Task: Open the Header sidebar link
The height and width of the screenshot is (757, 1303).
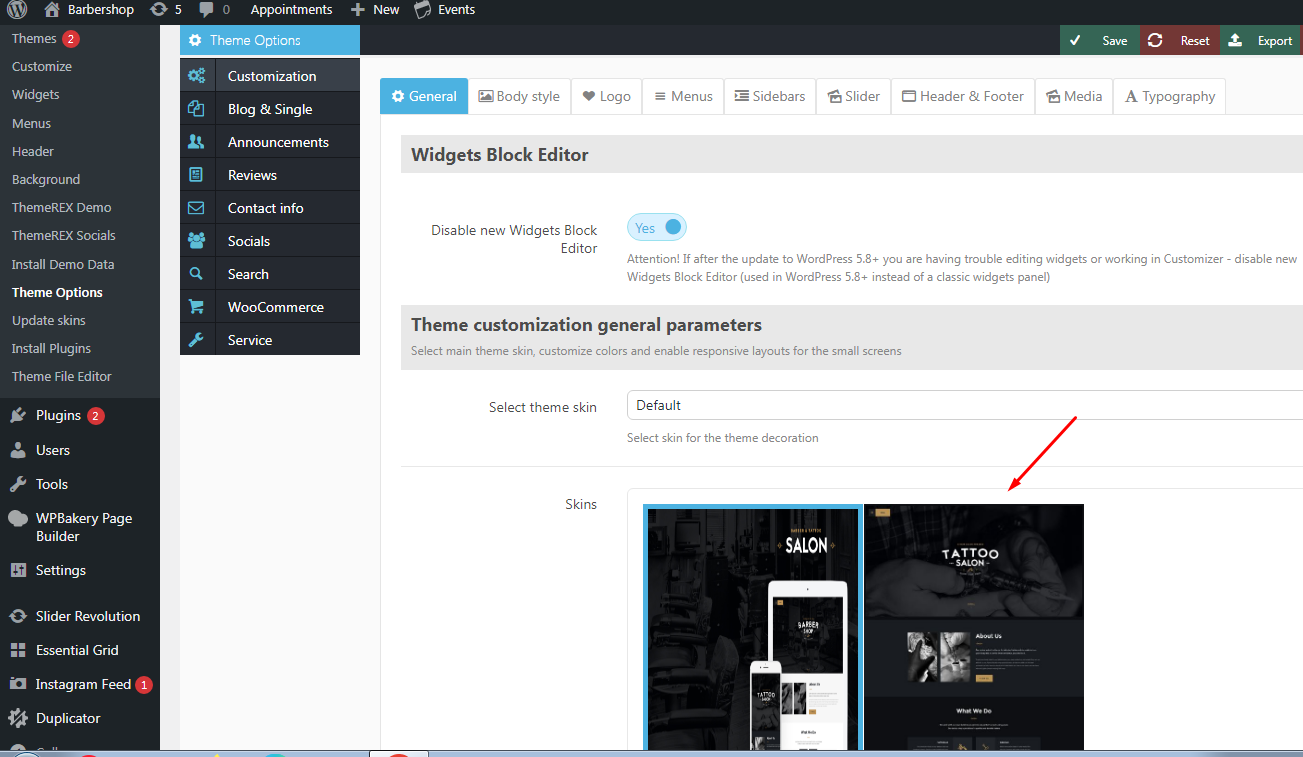Action: click(33, 151)
